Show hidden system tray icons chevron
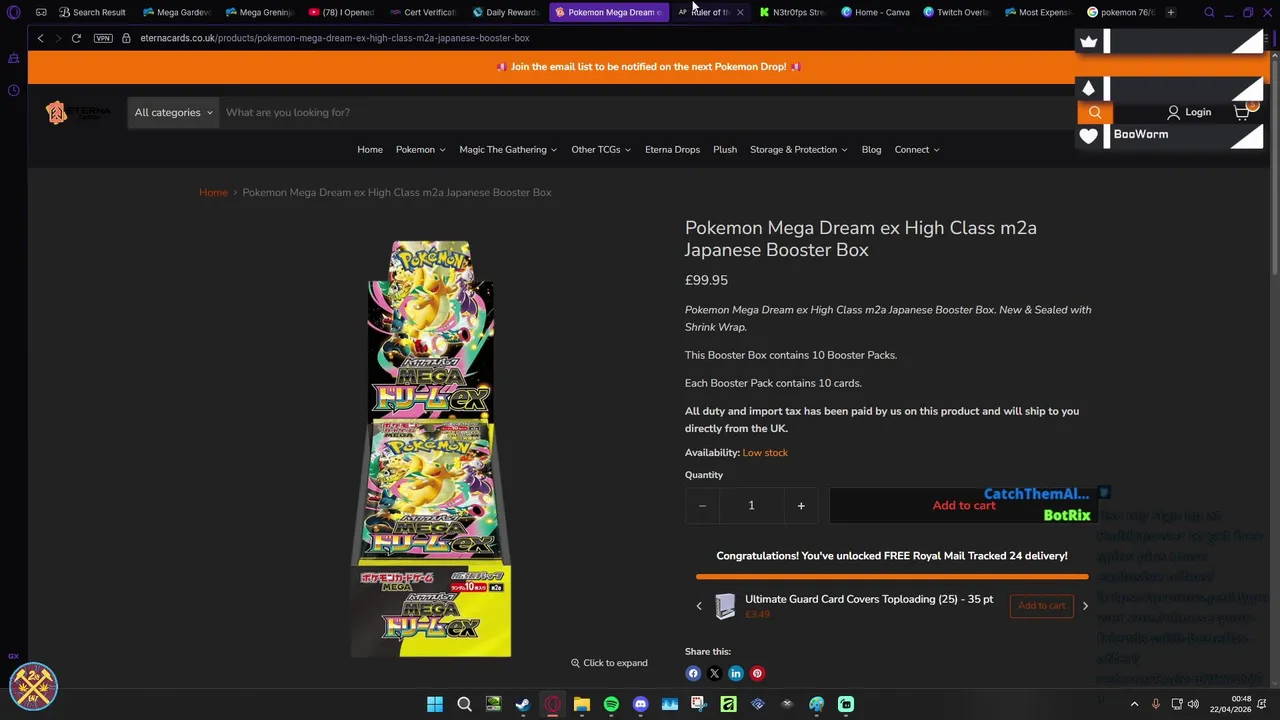Screen dimensions: 1280x720 coord(1134,704)
